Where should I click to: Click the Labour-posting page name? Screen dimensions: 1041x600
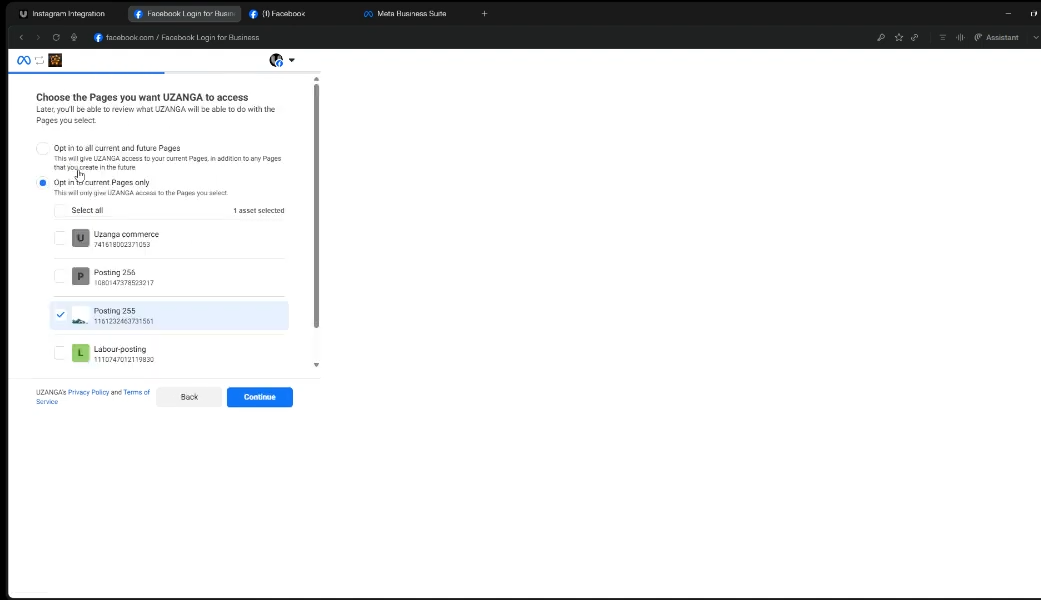[120, 349]
